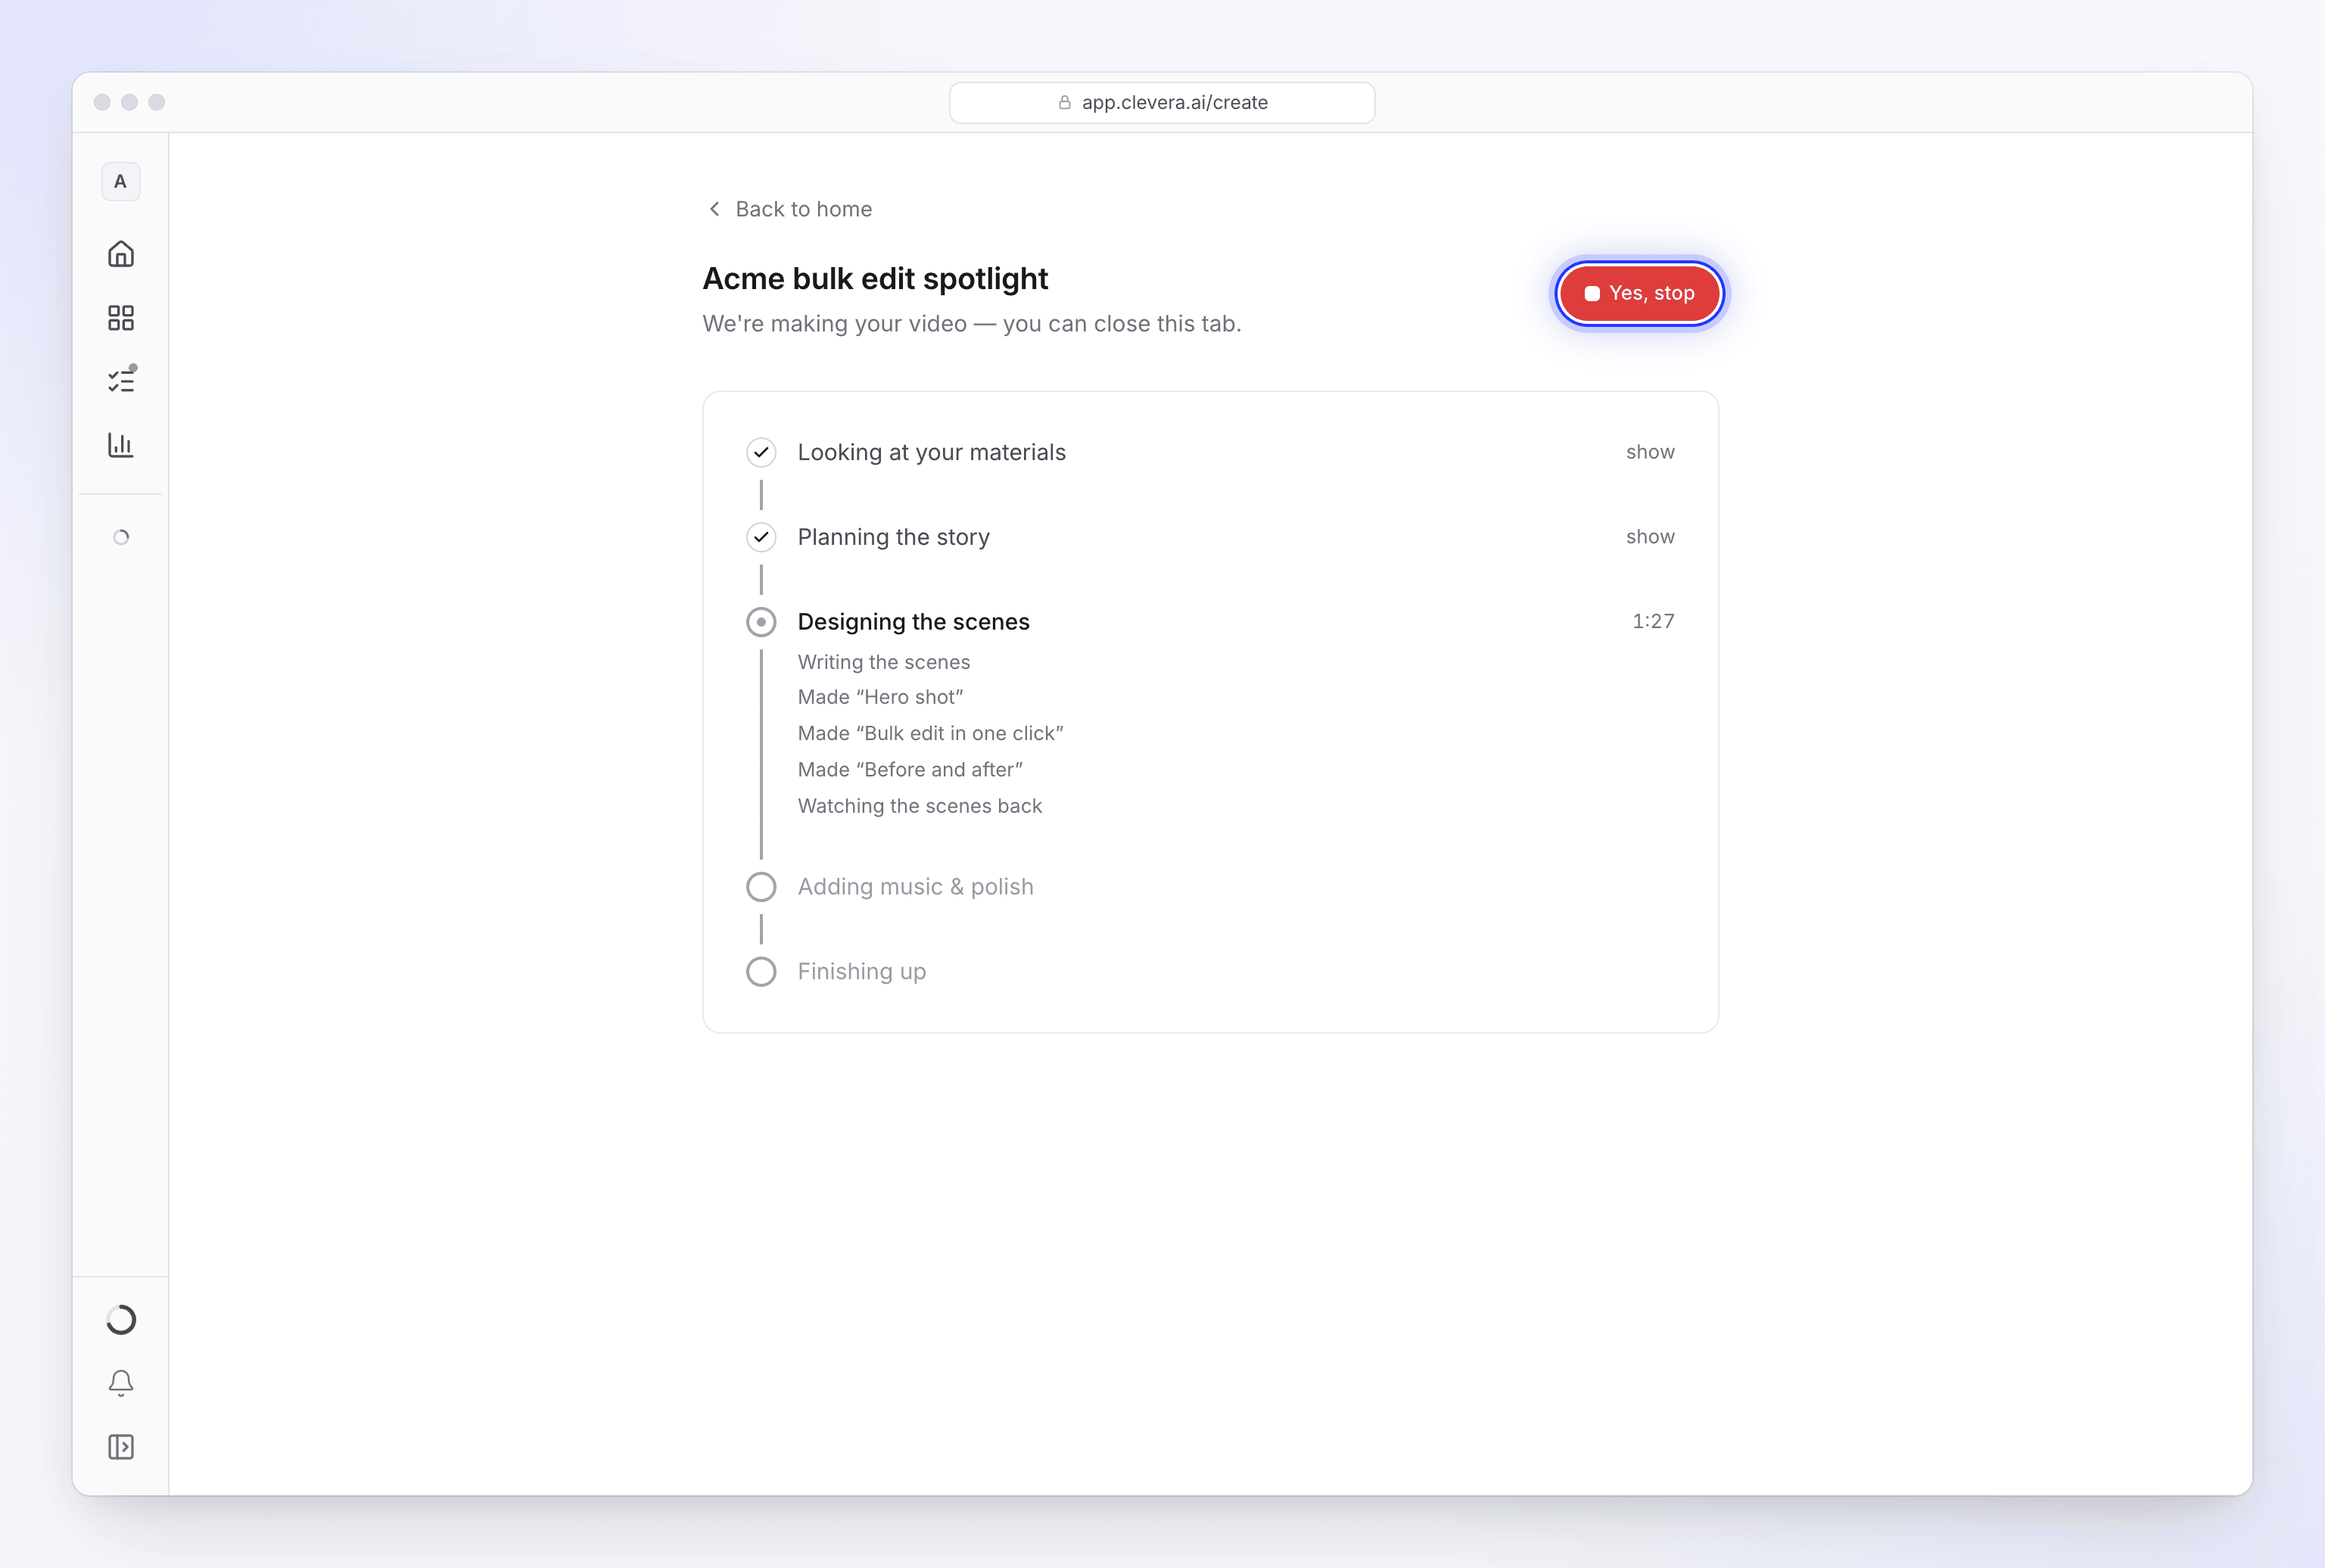Show details for Planning the story
Screen dimensions: 2325x1568
pos(1650,537)
